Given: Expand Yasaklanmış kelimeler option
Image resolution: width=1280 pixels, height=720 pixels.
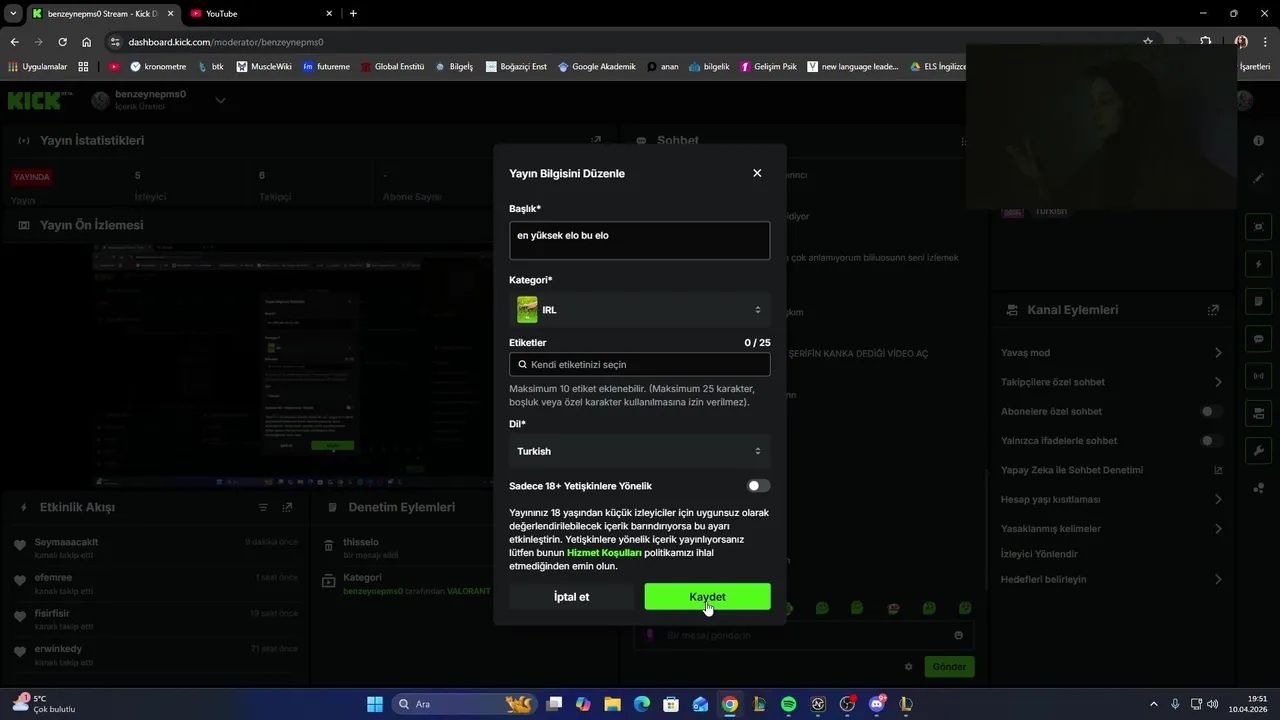Looking at the screenshot, I should tap(1218, 529).
